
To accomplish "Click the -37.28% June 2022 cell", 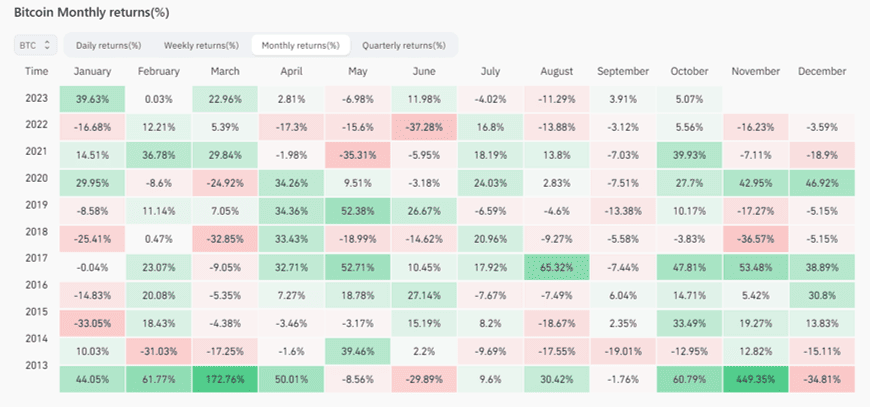I will tap(424, 127).
